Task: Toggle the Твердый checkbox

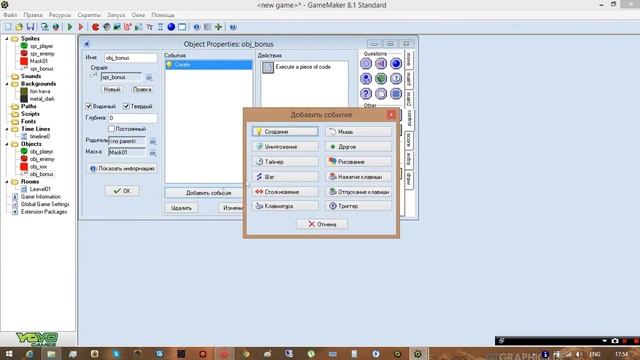Action: (127, 106)
